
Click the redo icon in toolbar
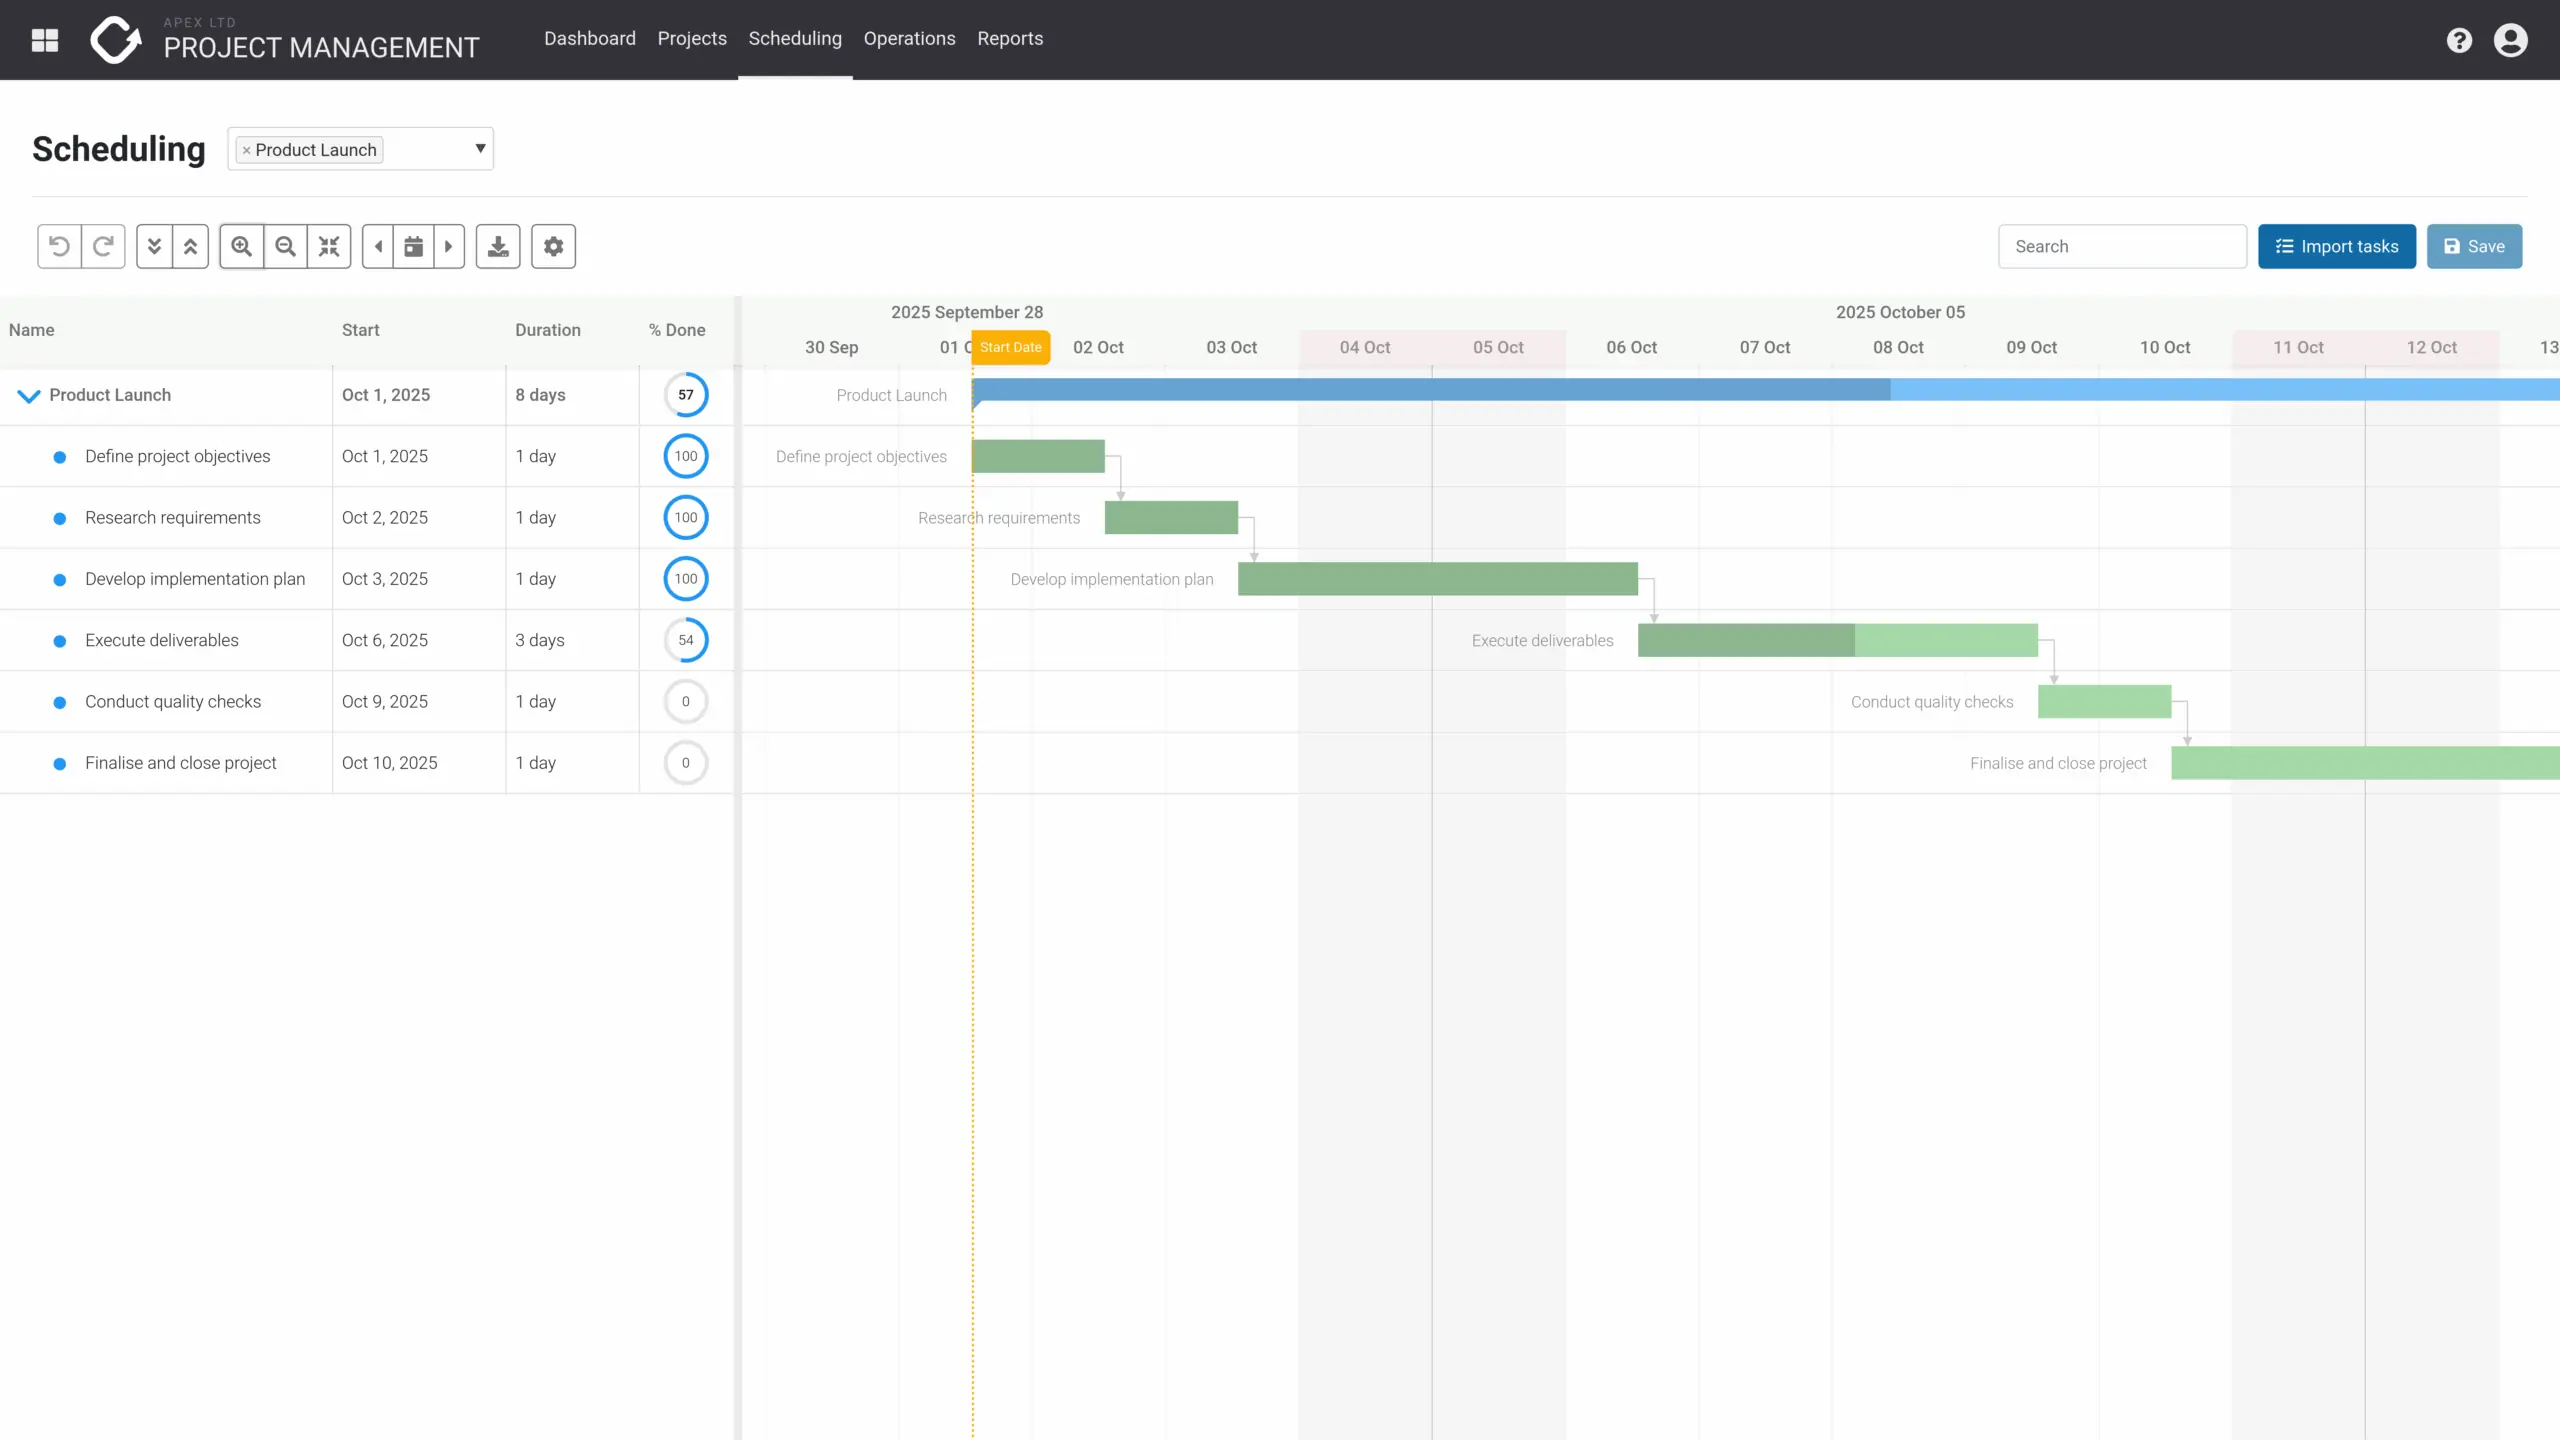pyautogui.click(x=103, y=246)
